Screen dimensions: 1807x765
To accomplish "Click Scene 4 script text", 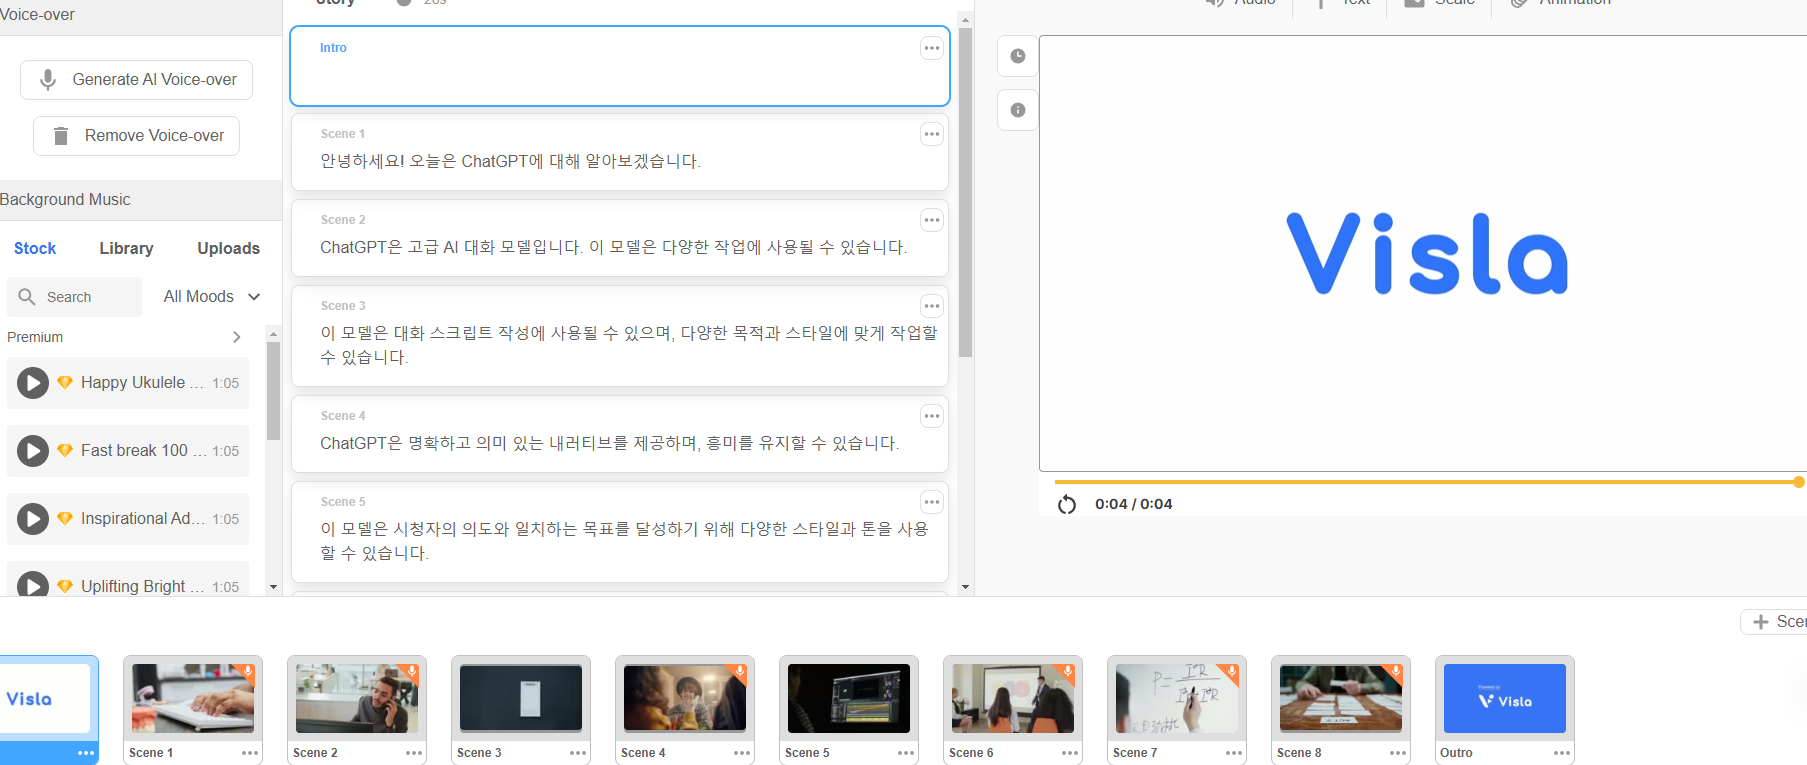I will (x=609, y=443).
